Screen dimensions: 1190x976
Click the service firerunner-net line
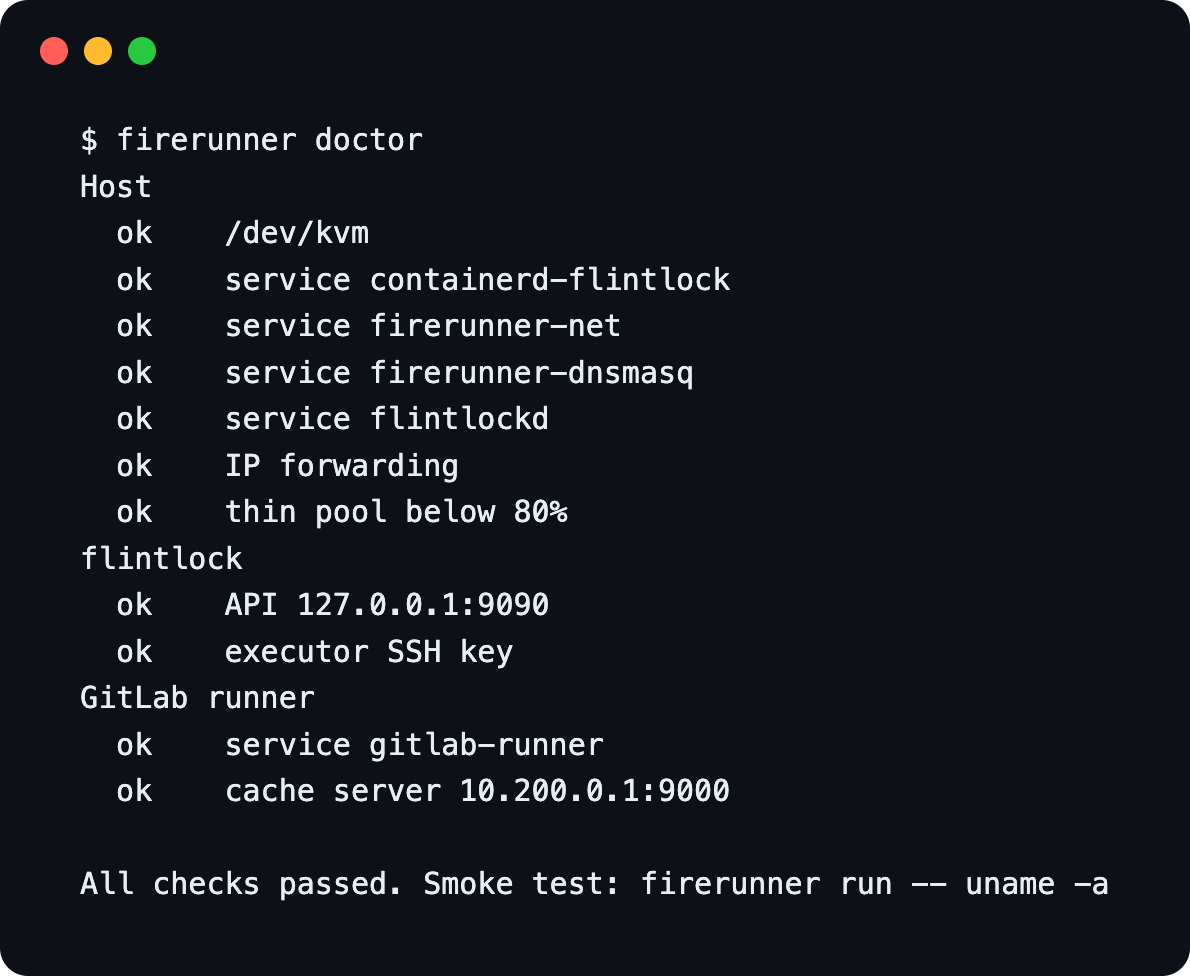[x=369, y=326]
